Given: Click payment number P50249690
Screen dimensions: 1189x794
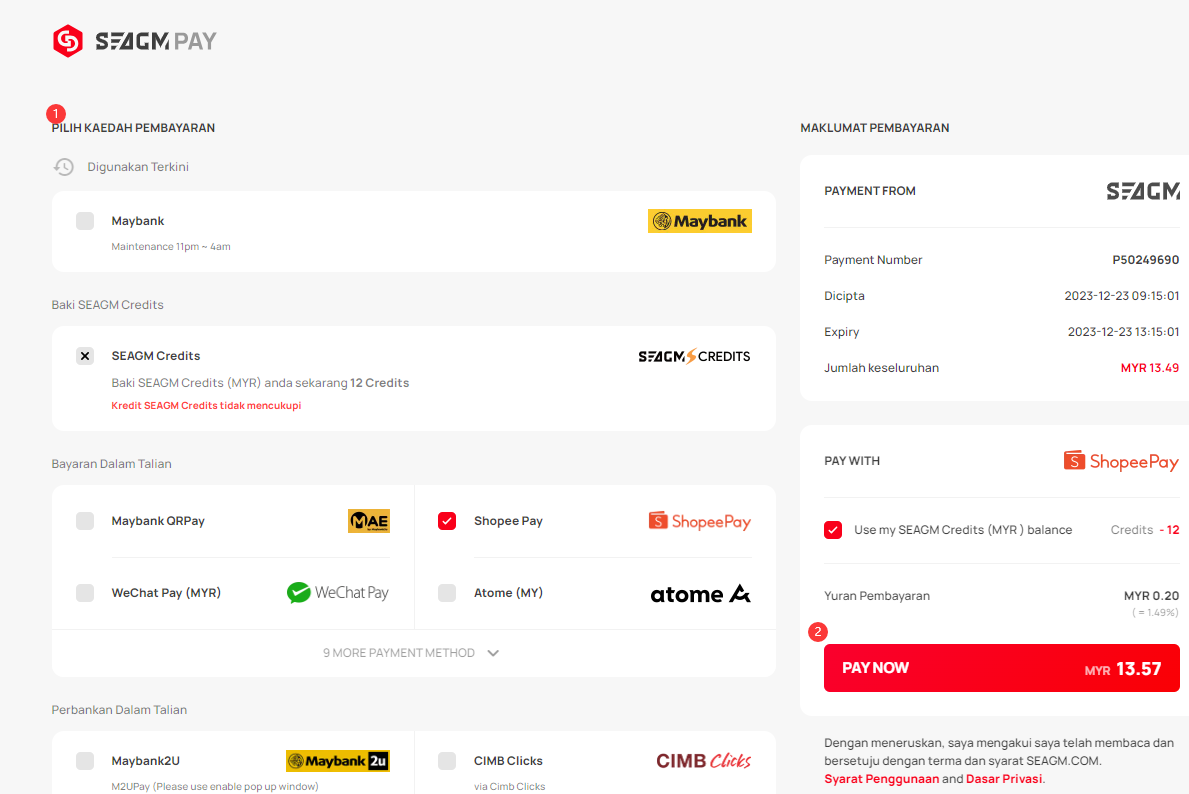Looking at the screenshot, I should (x=1145, y=260).
